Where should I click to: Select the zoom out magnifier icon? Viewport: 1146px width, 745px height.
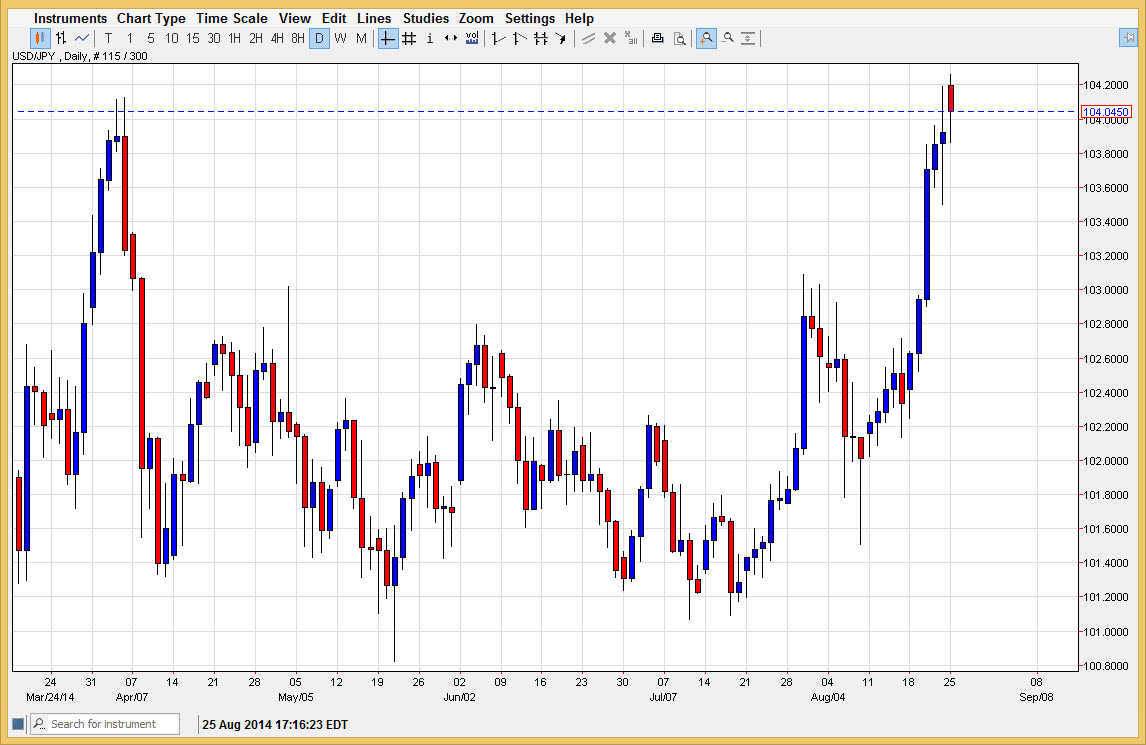point(728,38)
